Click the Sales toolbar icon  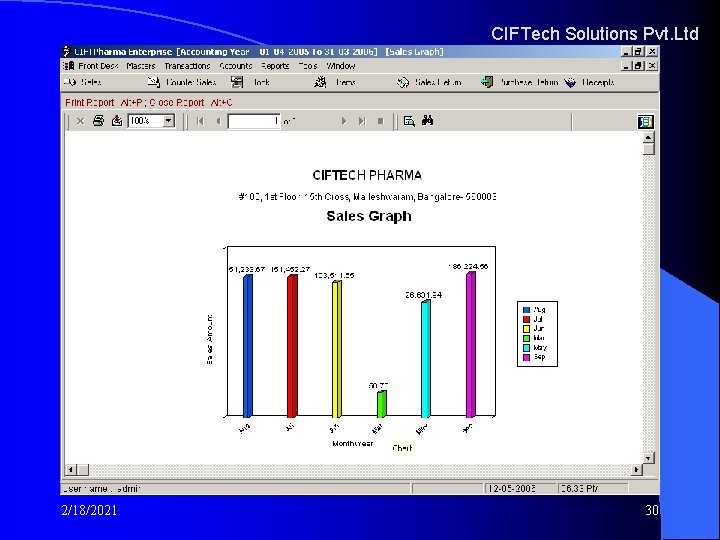coord(70,83)
